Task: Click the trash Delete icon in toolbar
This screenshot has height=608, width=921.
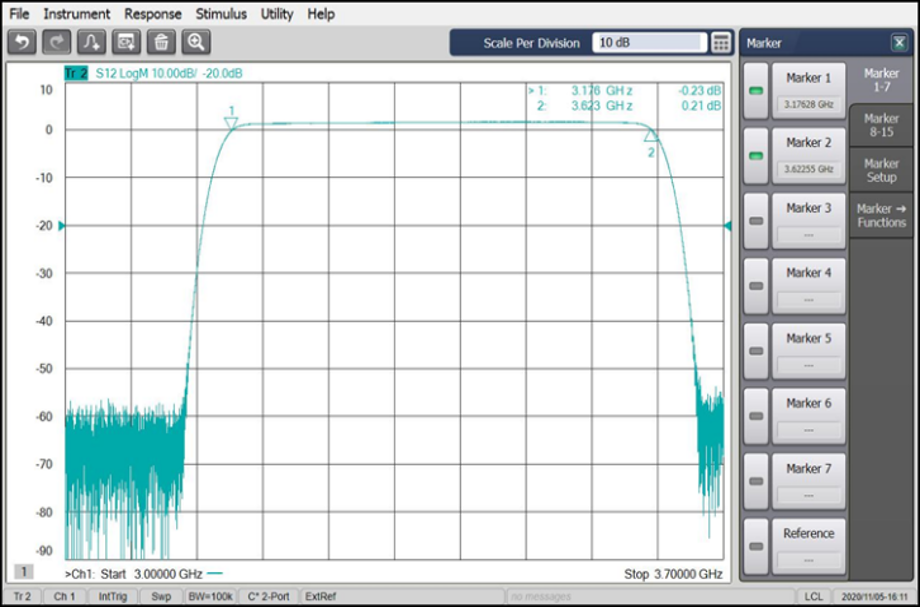Action: (x=160, y=42)
